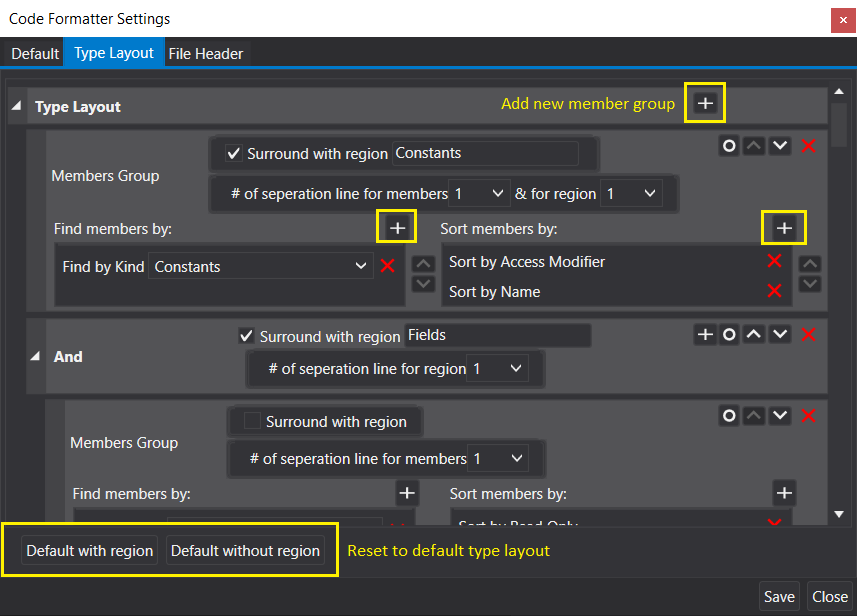Toggle Surround with region Fields checkbox
The height and width of the screenshot is (616, 857).
246,335
